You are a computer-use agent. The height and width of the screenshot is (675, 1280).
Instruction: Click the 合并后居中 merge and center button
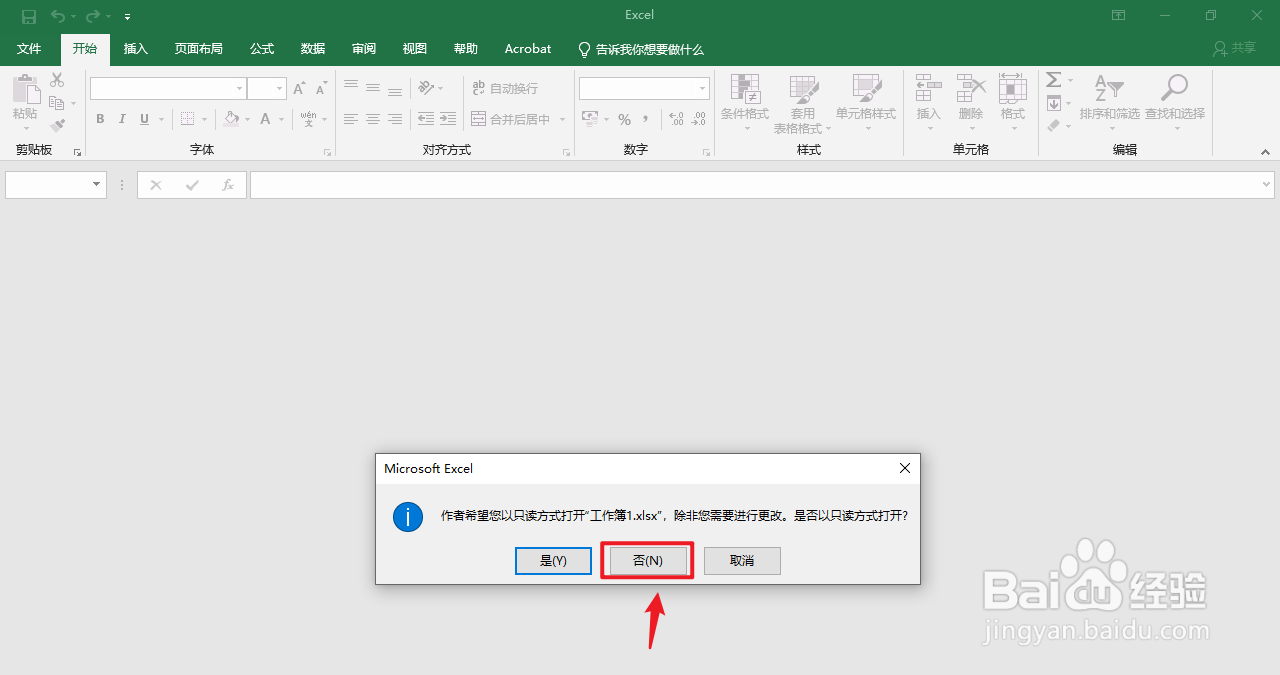tap(510, 119)
